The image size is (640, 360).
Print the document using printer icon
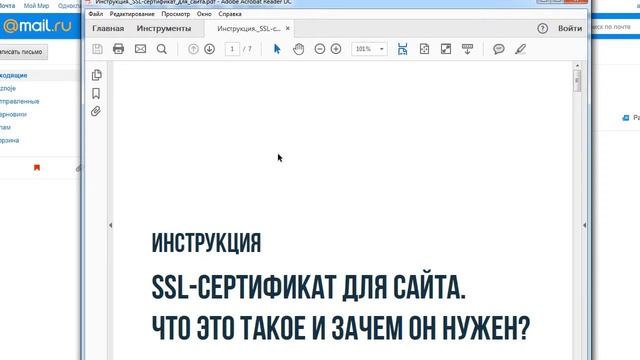tap(118, 49)
